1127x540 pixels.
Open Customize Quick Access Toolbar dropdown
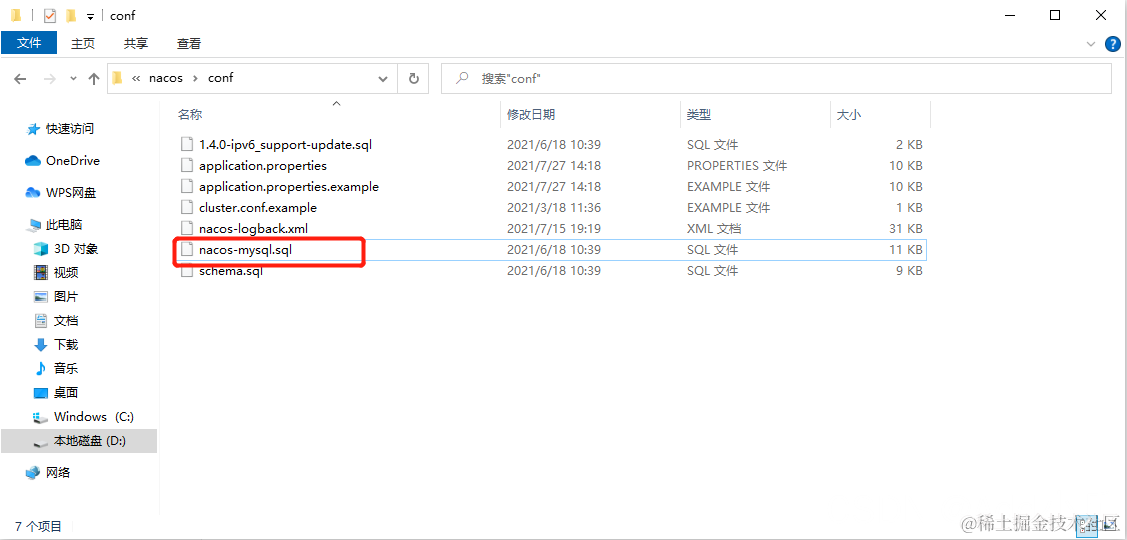pyautogui.click(x=90, y=16)
